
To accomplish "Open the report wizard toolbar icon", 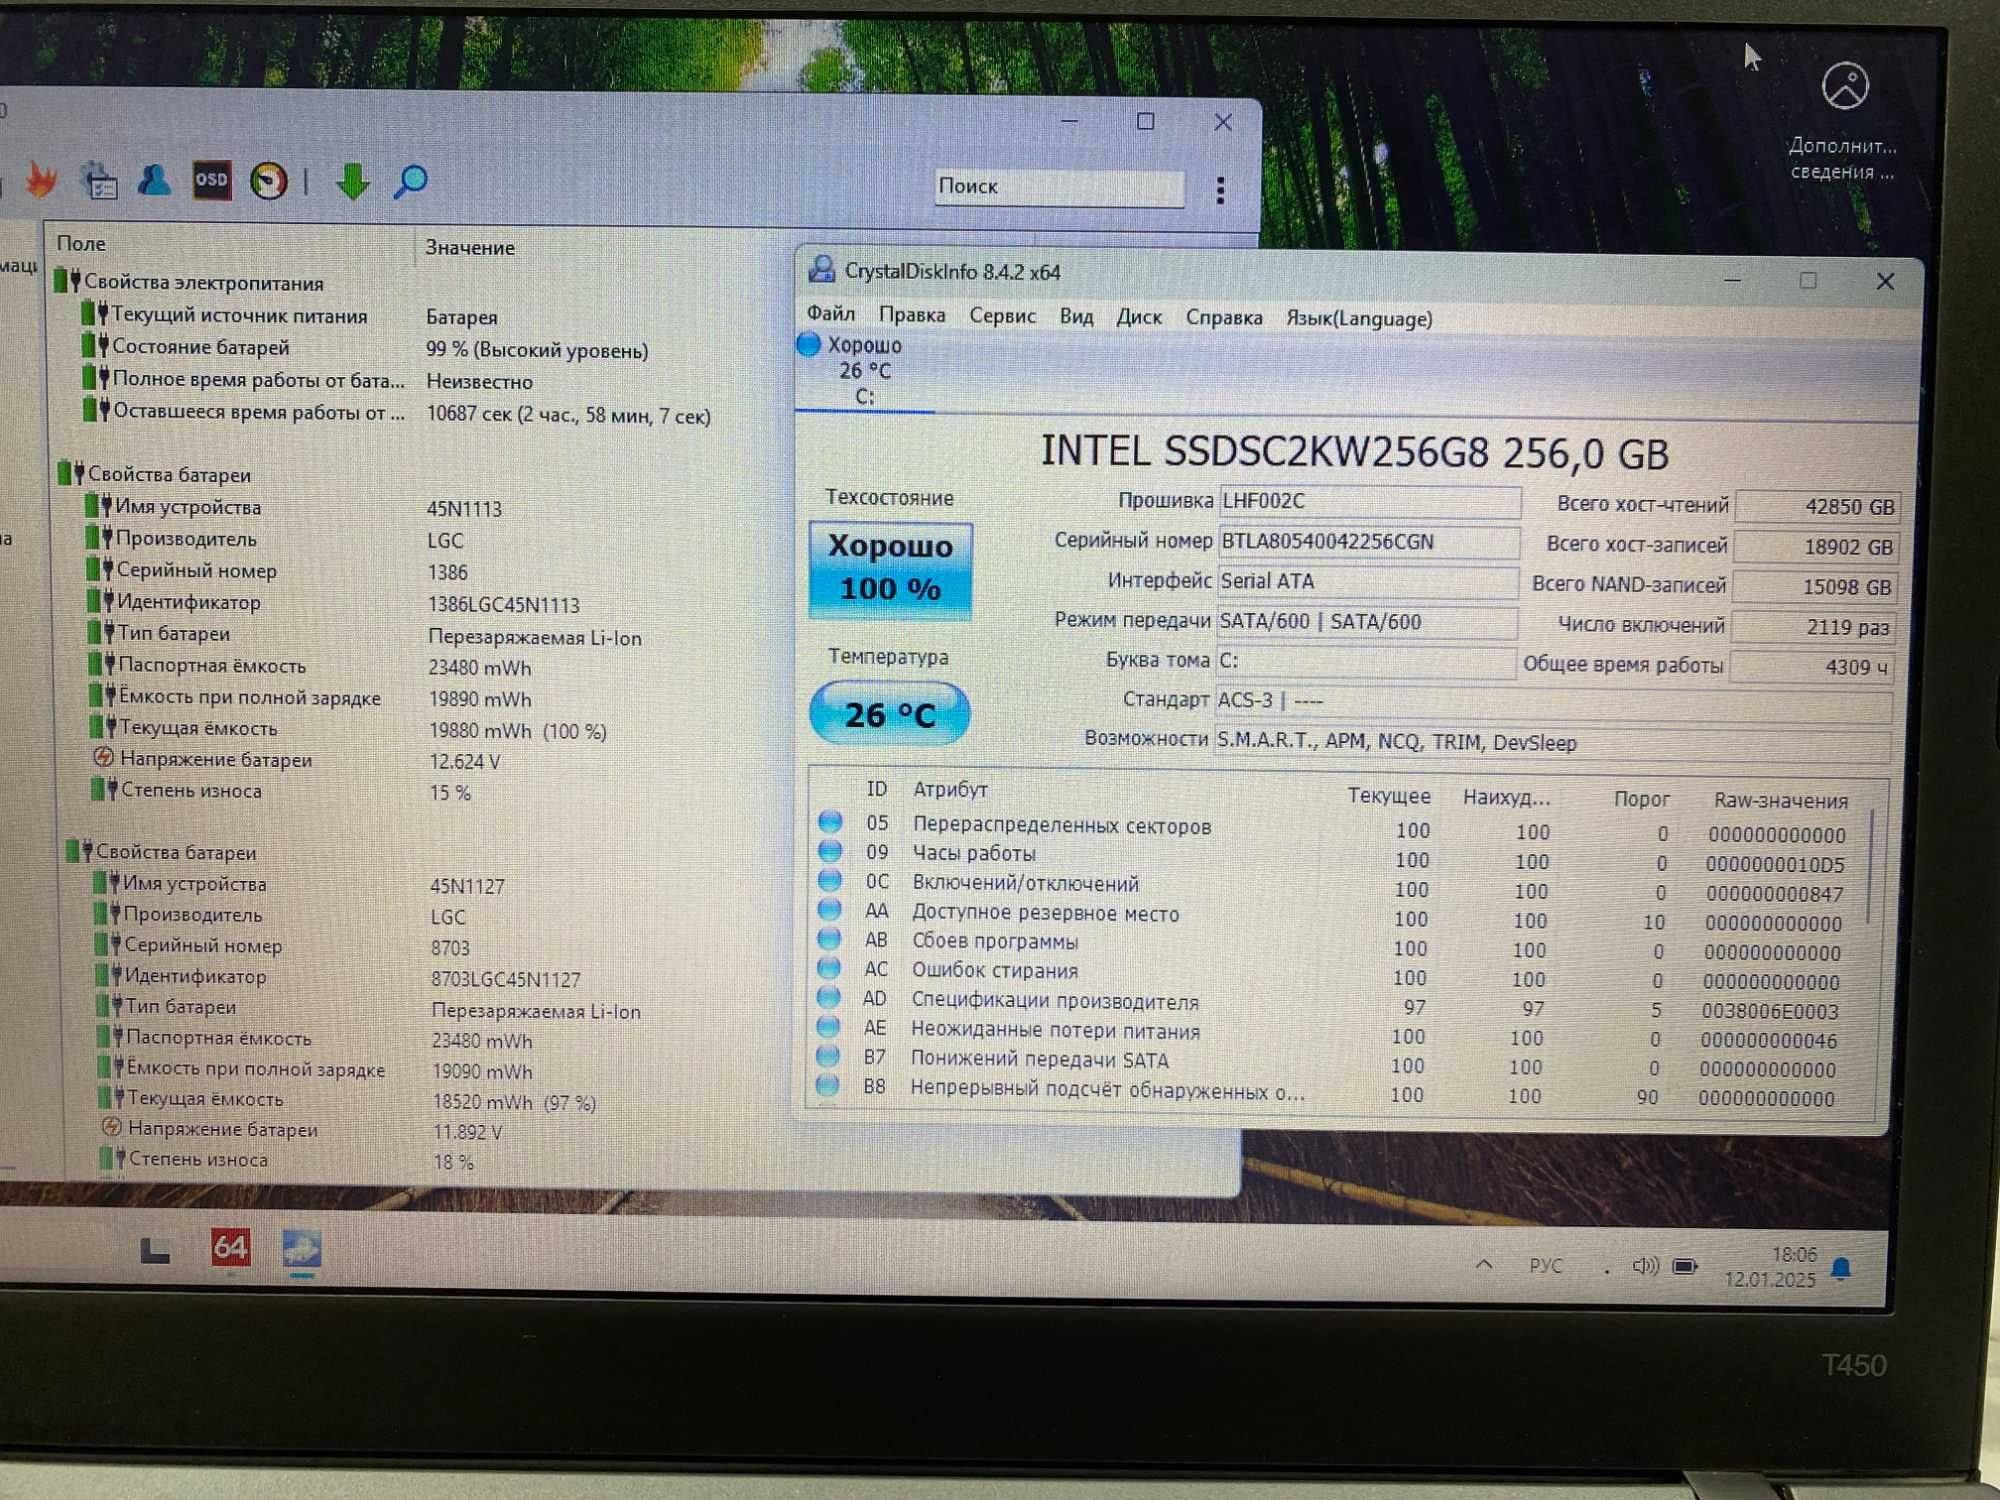I will (99, 181).
